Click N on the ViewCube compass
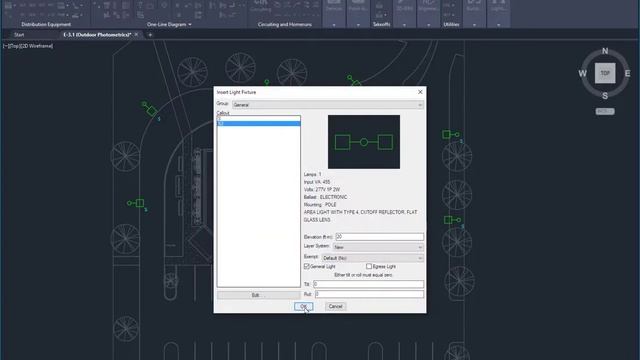640x360 pixels. [605, 51]
